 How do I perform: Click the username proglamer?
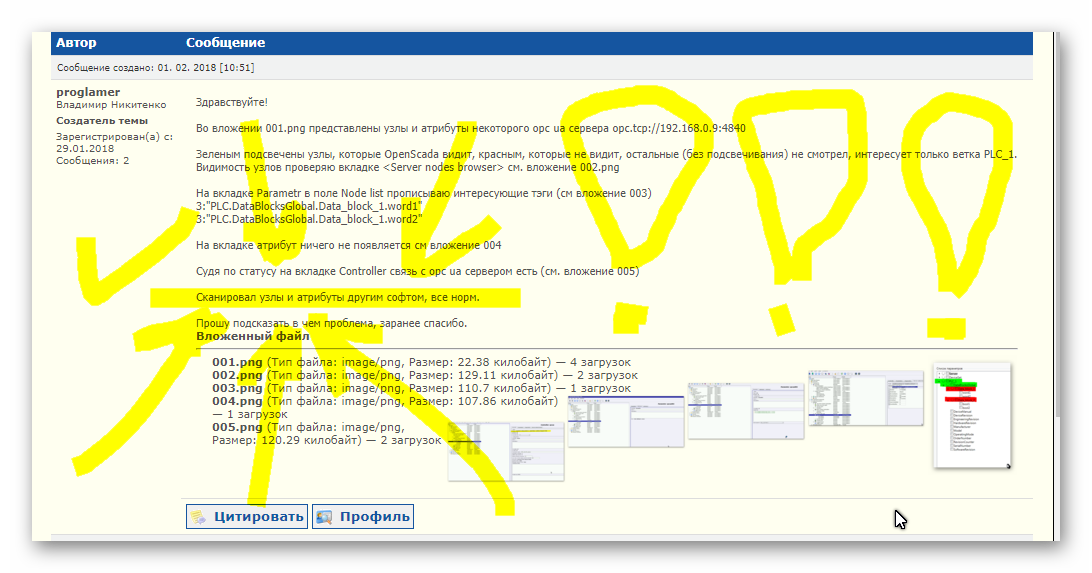[88, 92]
